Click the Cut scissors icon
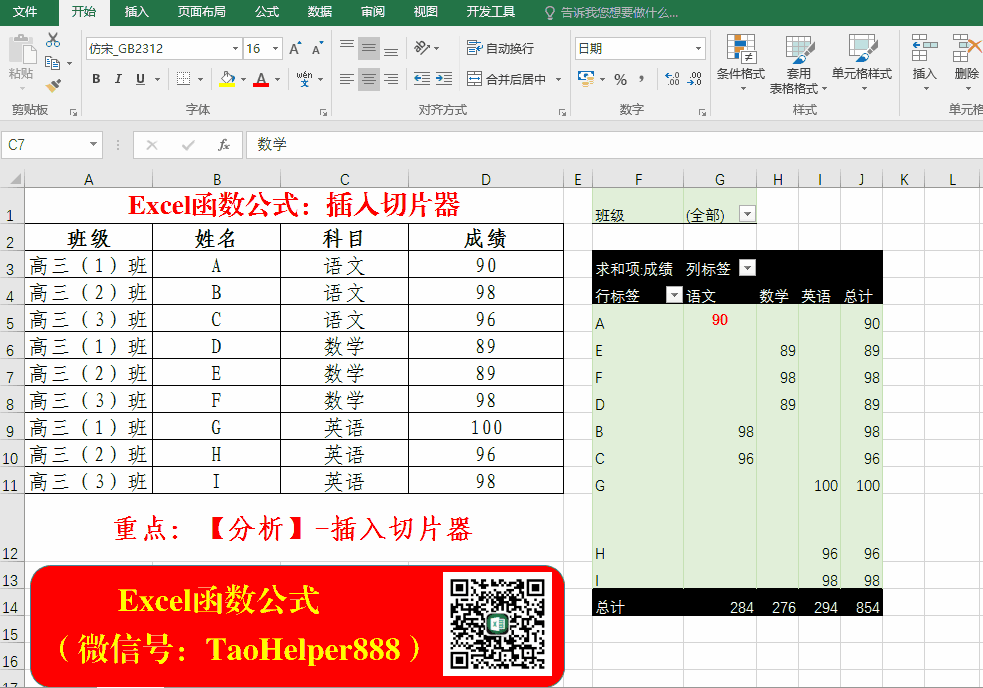 (x=53, y=40)
